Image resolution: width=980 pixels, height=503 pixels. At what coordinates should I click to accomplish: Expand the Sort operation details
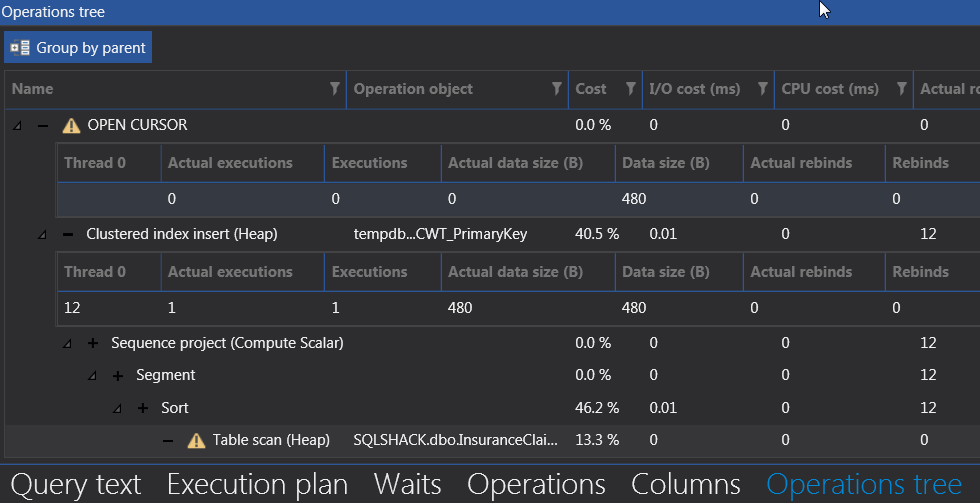[x=143, y=408]
